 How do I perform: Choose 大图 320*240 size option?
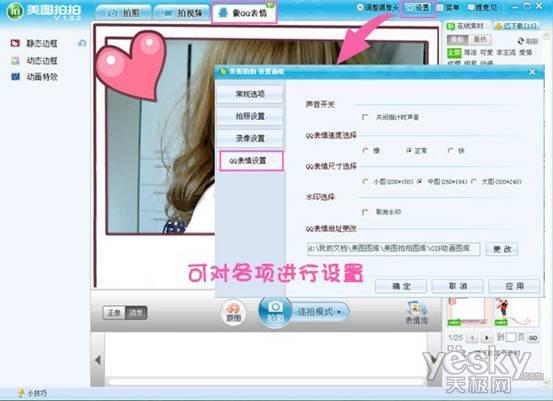(474, 181)
